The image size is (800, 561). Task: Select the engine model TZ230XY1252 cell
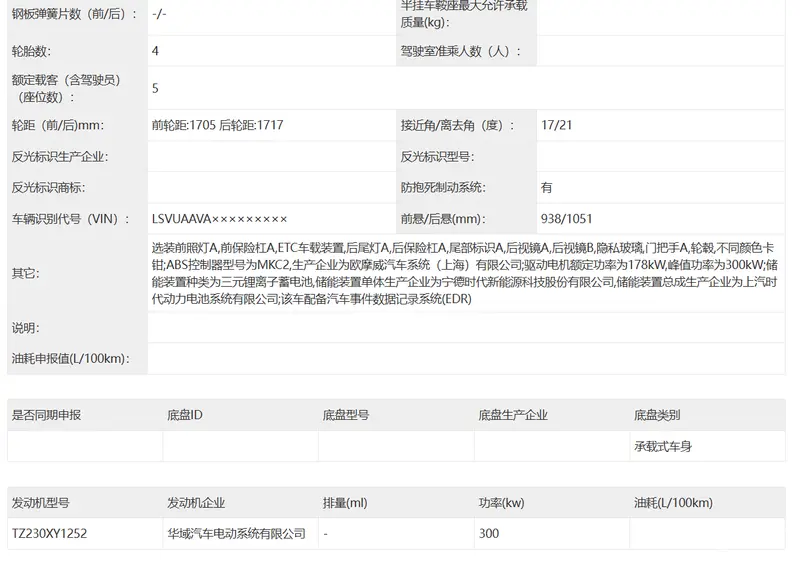[49, 534]
